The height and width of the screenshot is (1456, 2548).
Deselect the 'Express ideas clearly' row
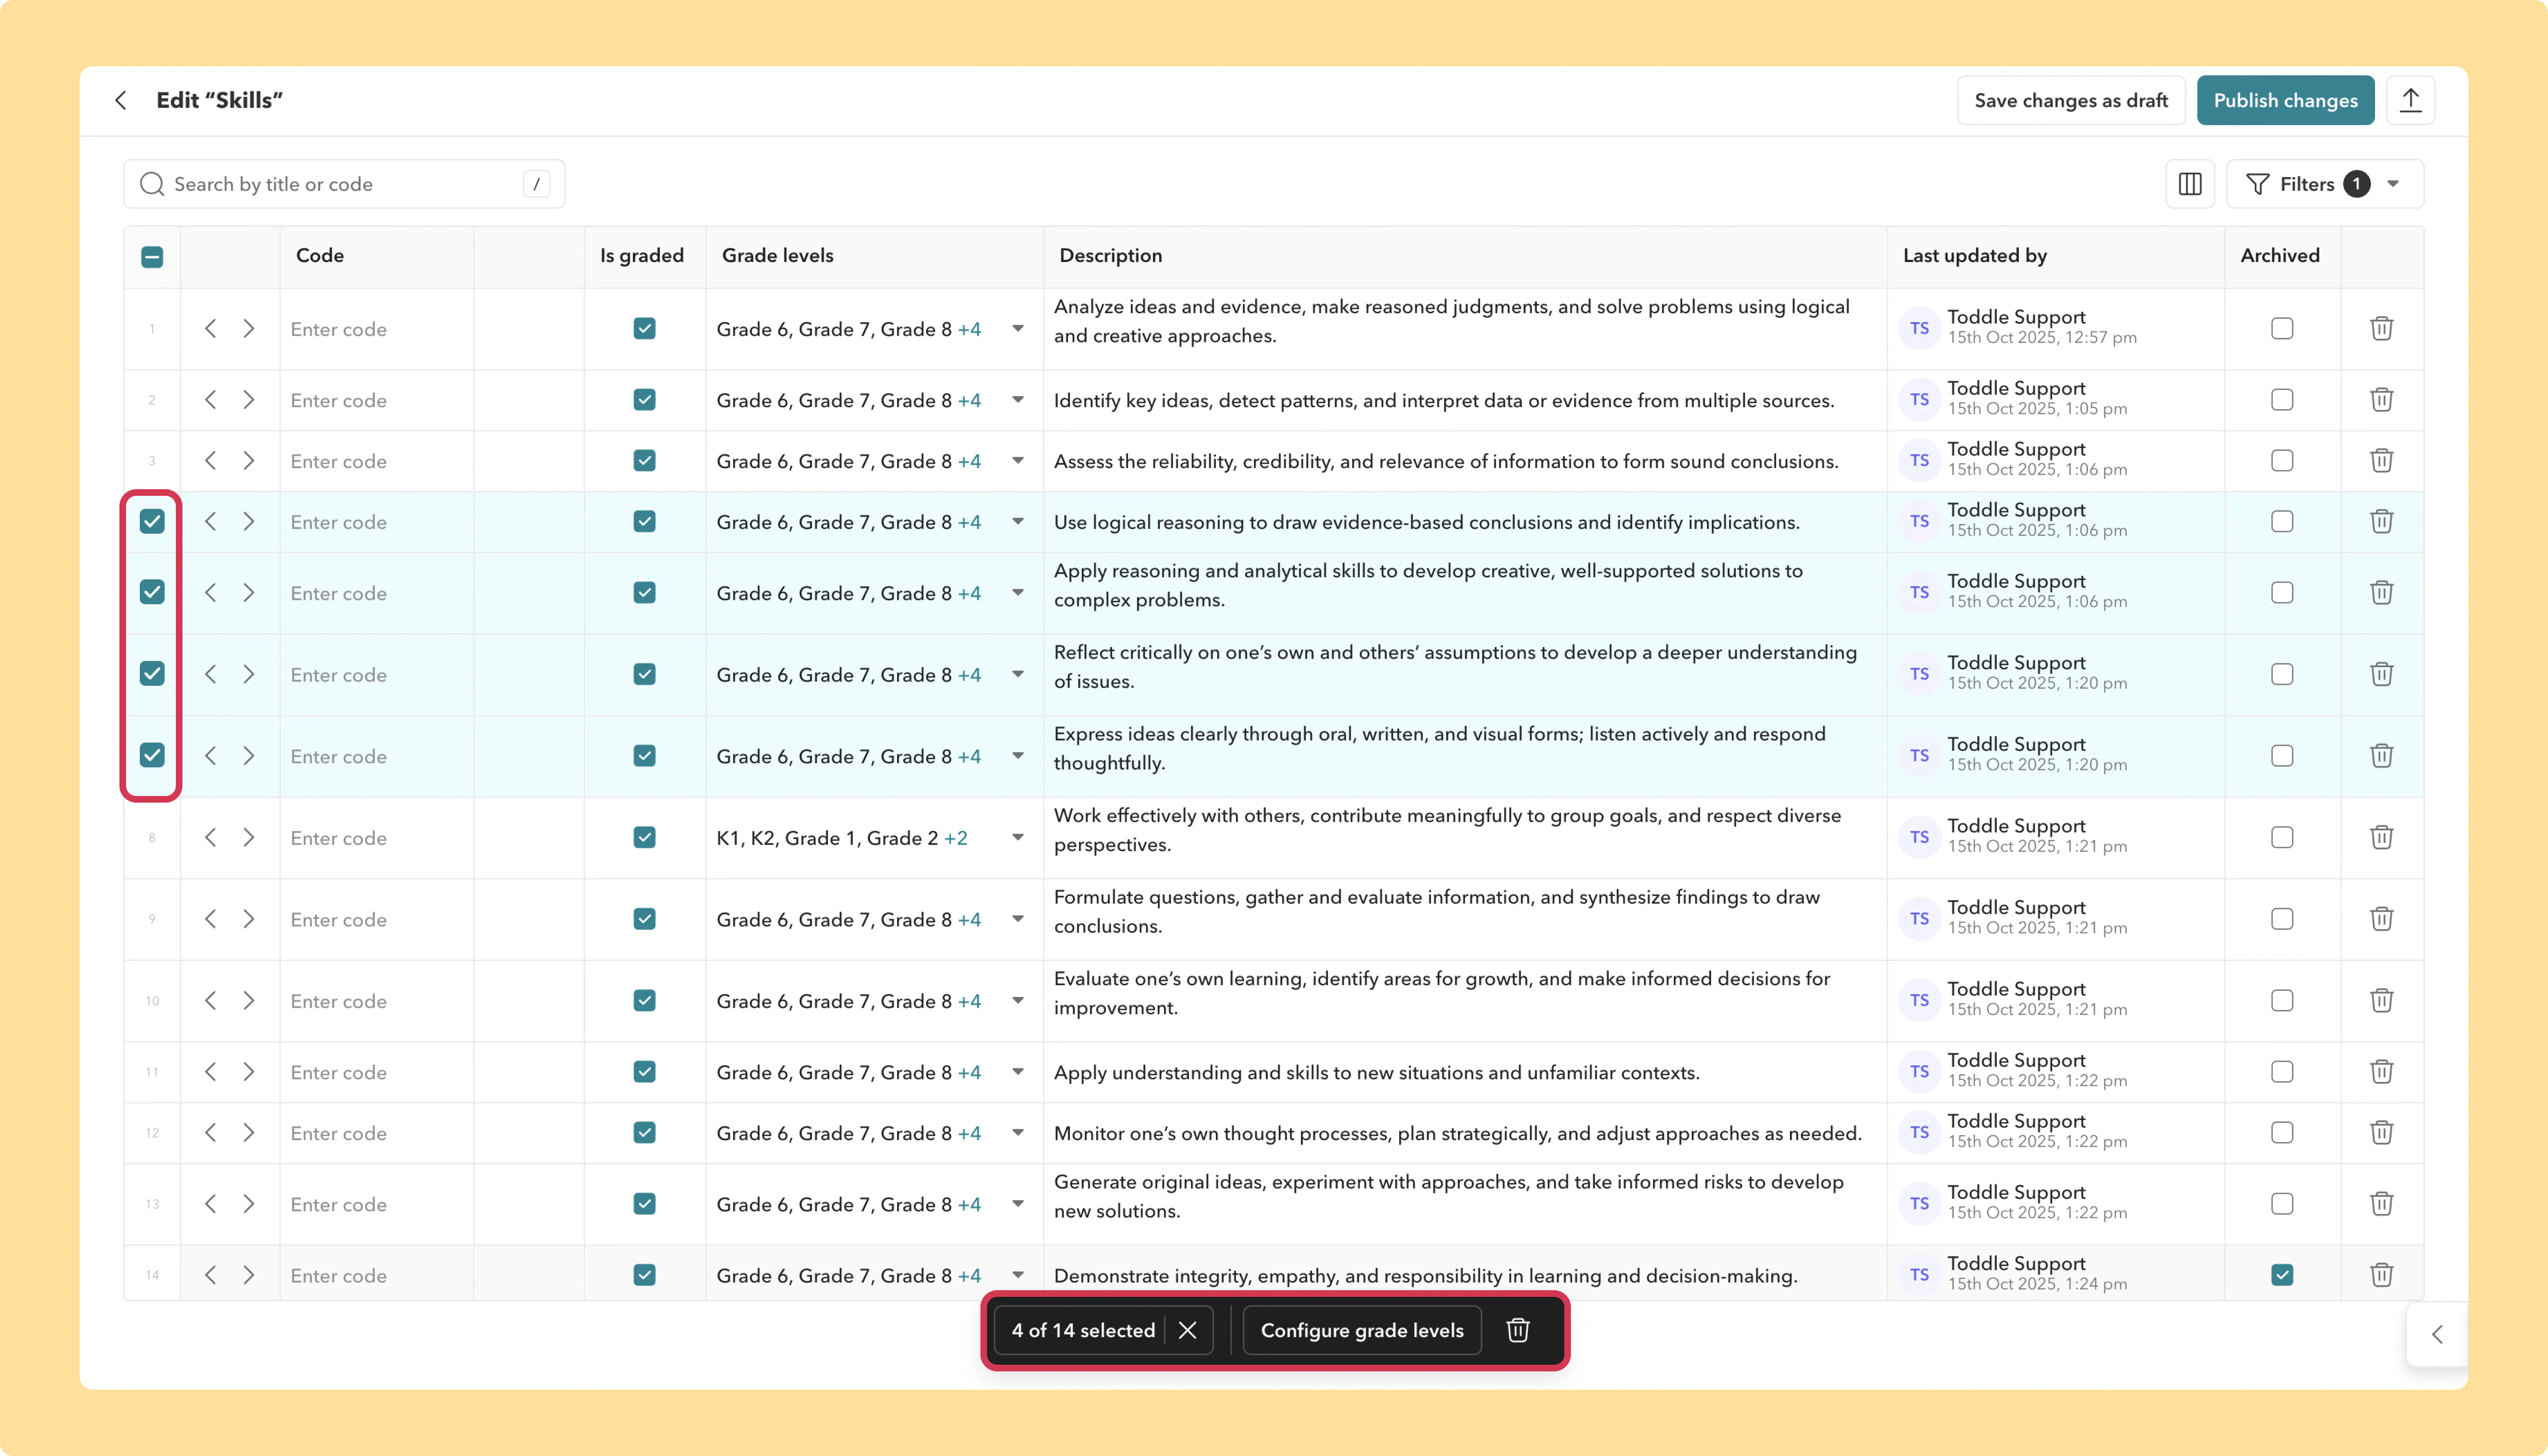(x=152, y=755)
